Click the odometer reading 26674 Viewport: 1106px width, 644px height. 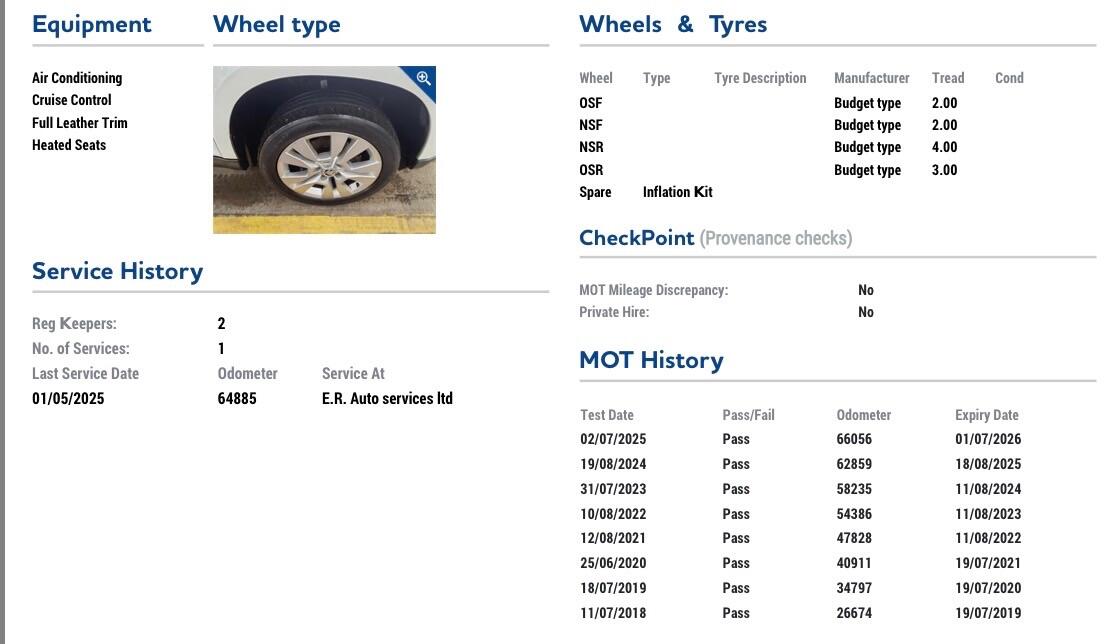[x=854, y=613]
